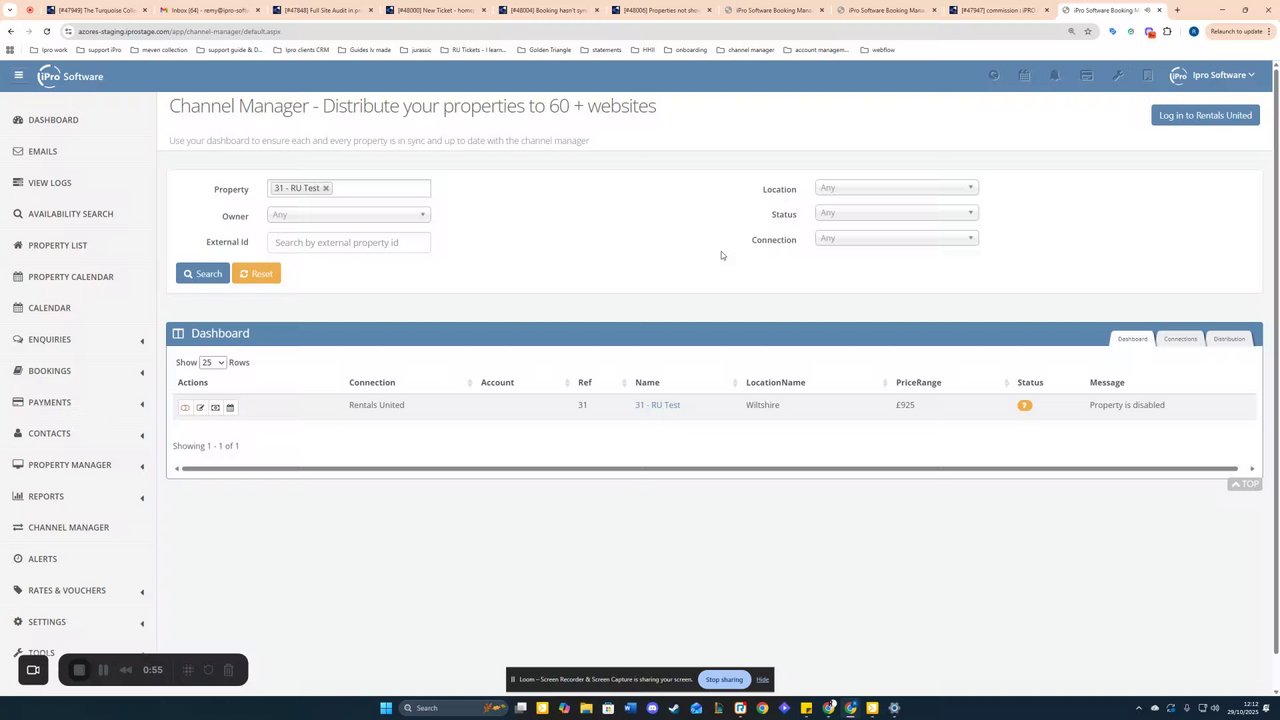Click the Loom camera icon

pyautogui.click(x=33, y=670)
